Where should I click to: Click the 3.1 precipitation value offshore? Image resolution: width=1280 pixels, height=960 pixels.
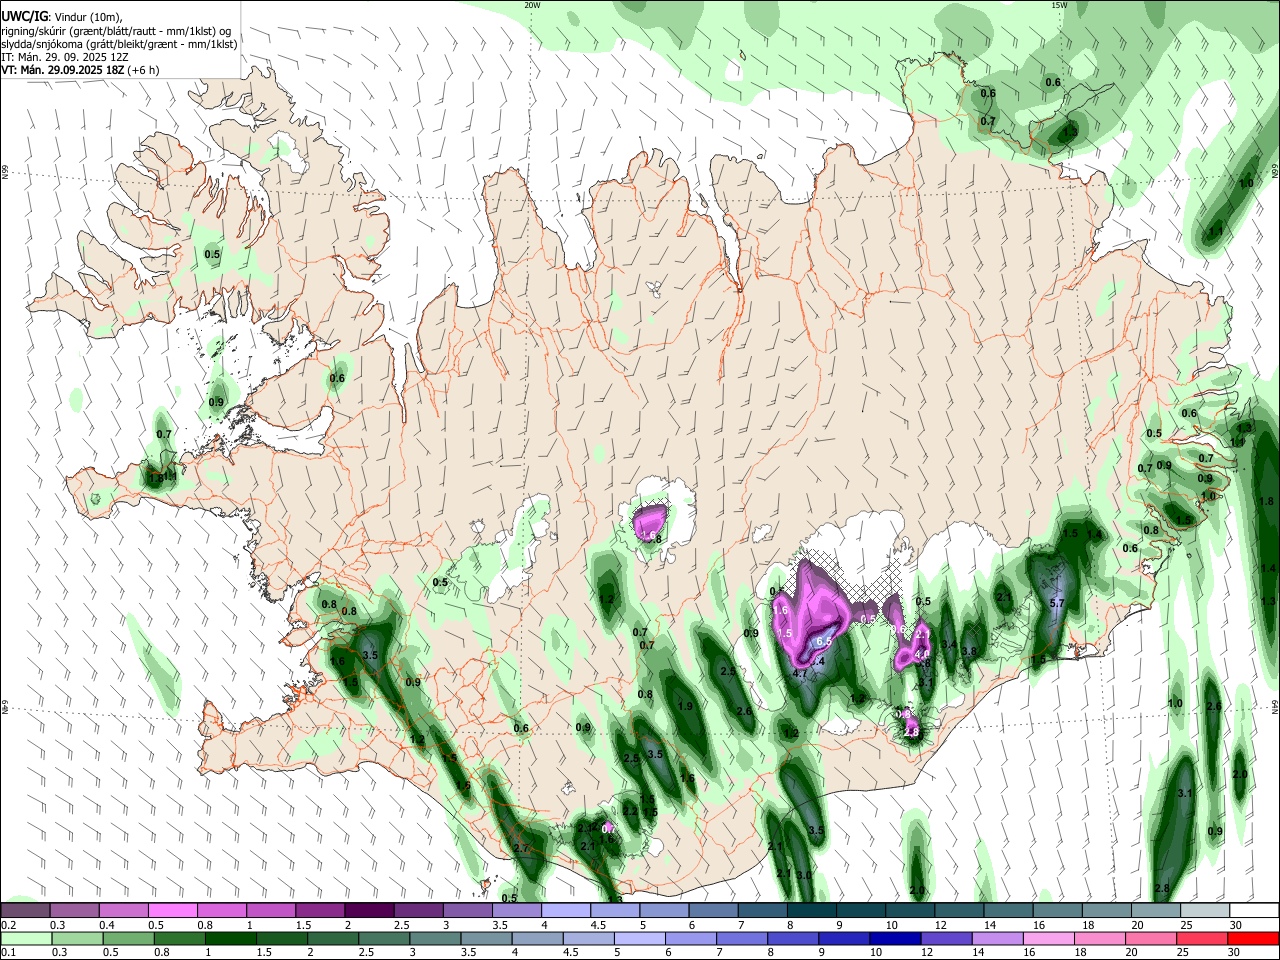[x=1185, y=793]
